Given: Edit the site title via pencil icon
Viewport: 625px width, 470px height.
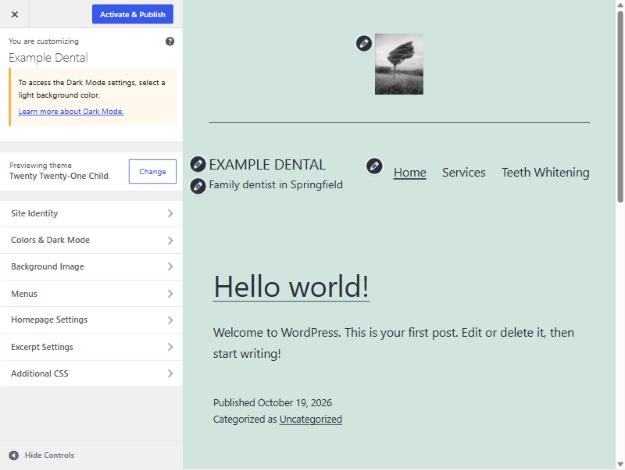Looking at the screenshot, I should 198,164.
